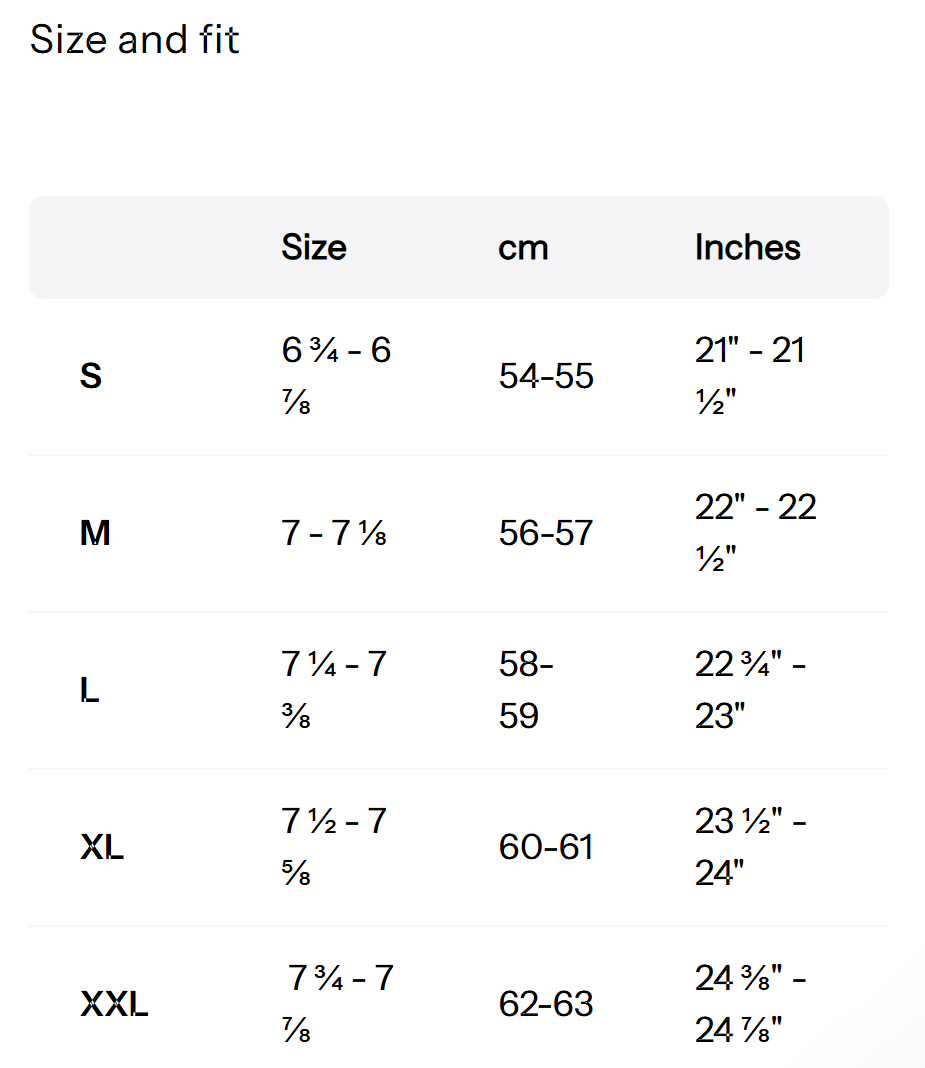Viewport: 925px width, 1068px height.
Task: Select the 56-57 cm value
Action: (x=546, y=534)
